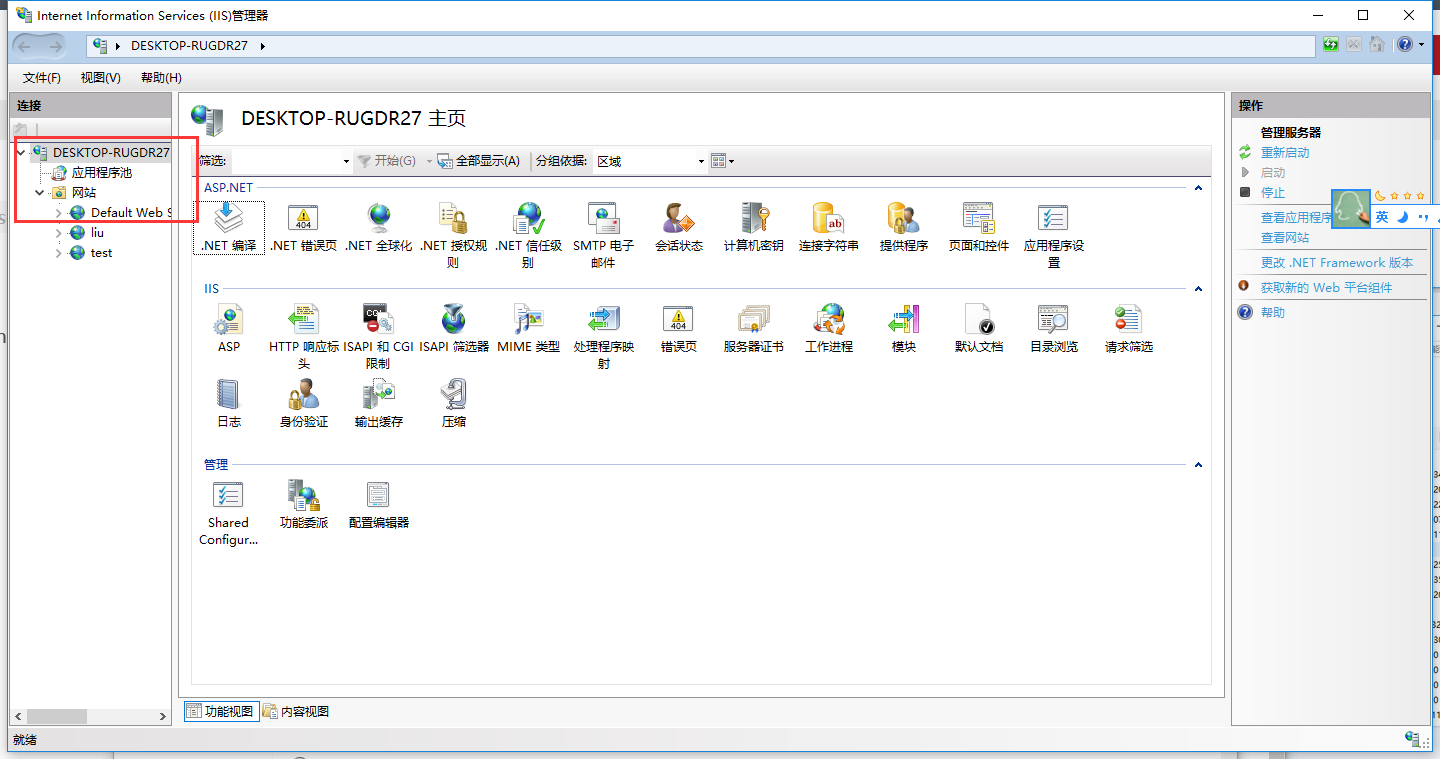Click 更改 .NET Framework 版本 action
1440x759 pixels.
tap(1337, 263)
